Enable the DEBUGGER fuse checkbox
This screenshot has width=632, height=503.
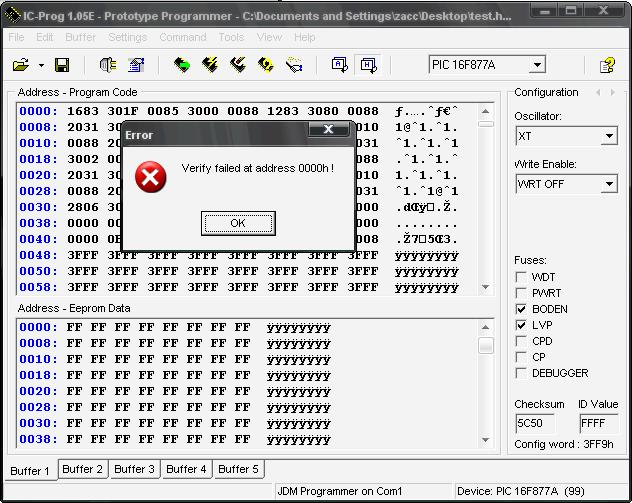(x=521, y=373)
